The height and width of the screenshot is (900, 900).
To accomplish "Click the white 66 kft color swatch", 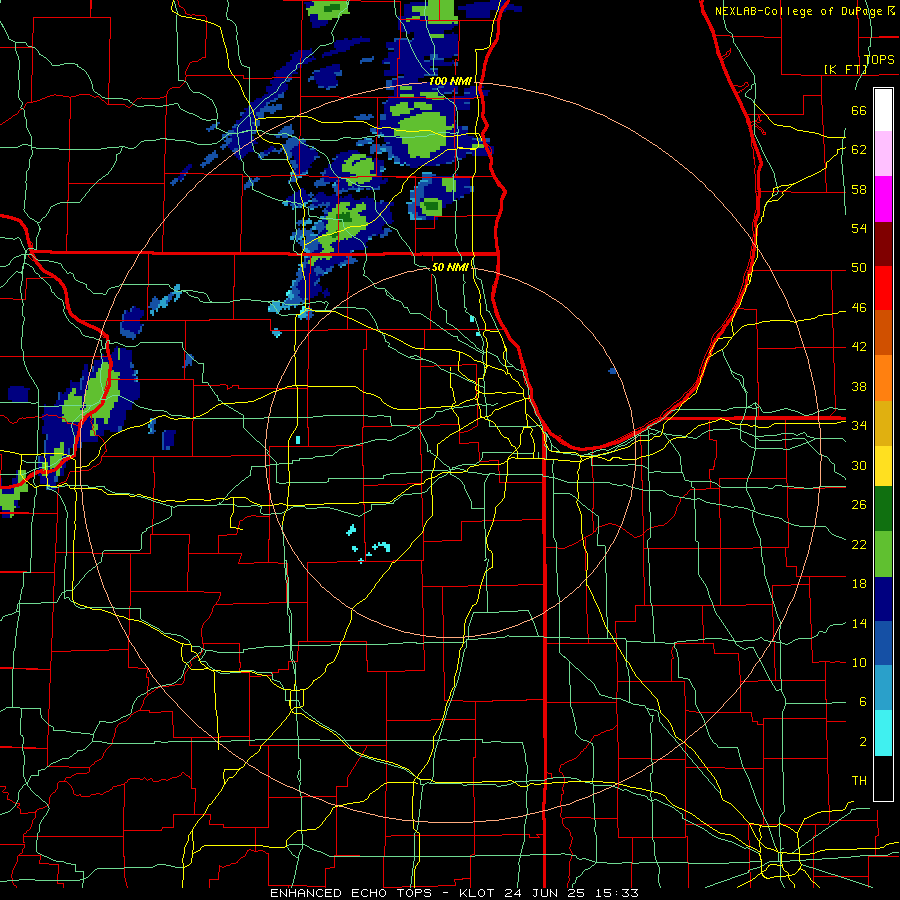I will (x=883, y=110).
